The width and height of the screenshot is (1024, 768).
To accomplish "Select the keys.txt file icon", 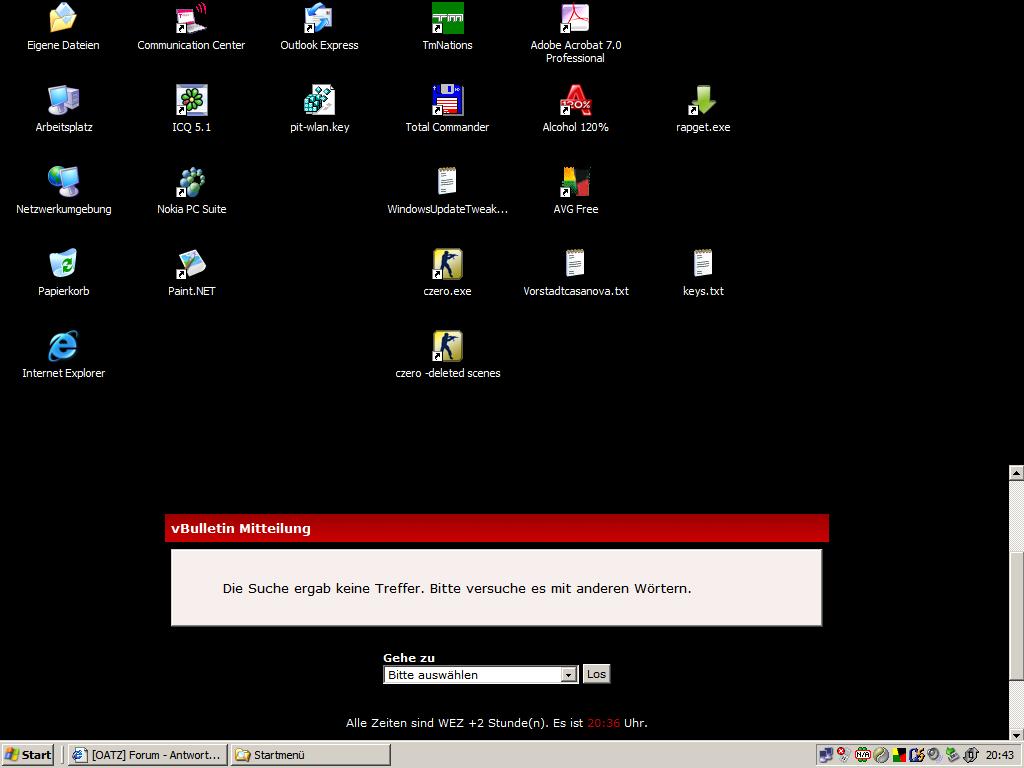I will click(x=703, y=265).
